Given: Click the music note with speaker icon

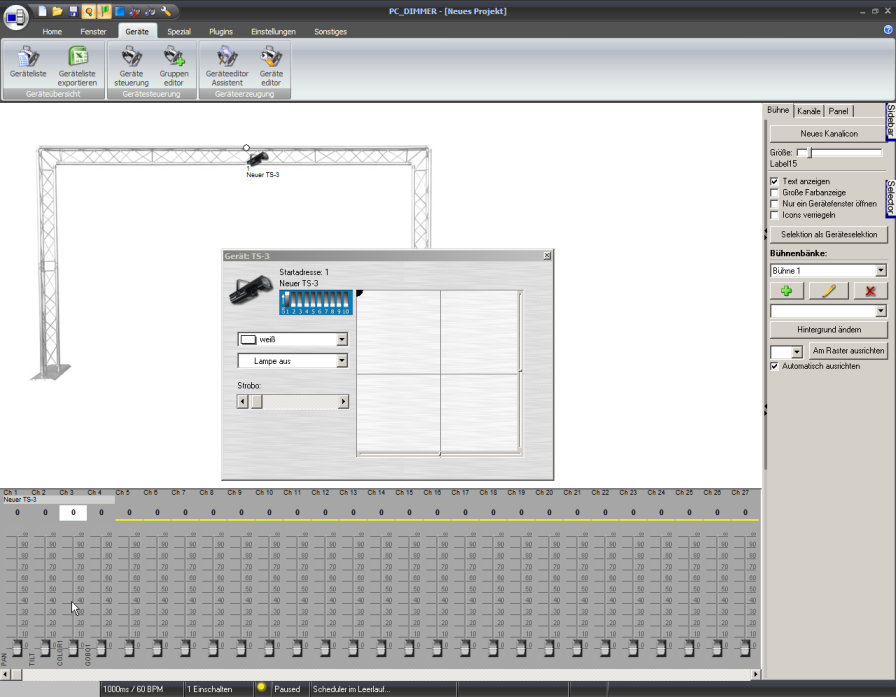Looking at the screenshot, I should 150,11.
